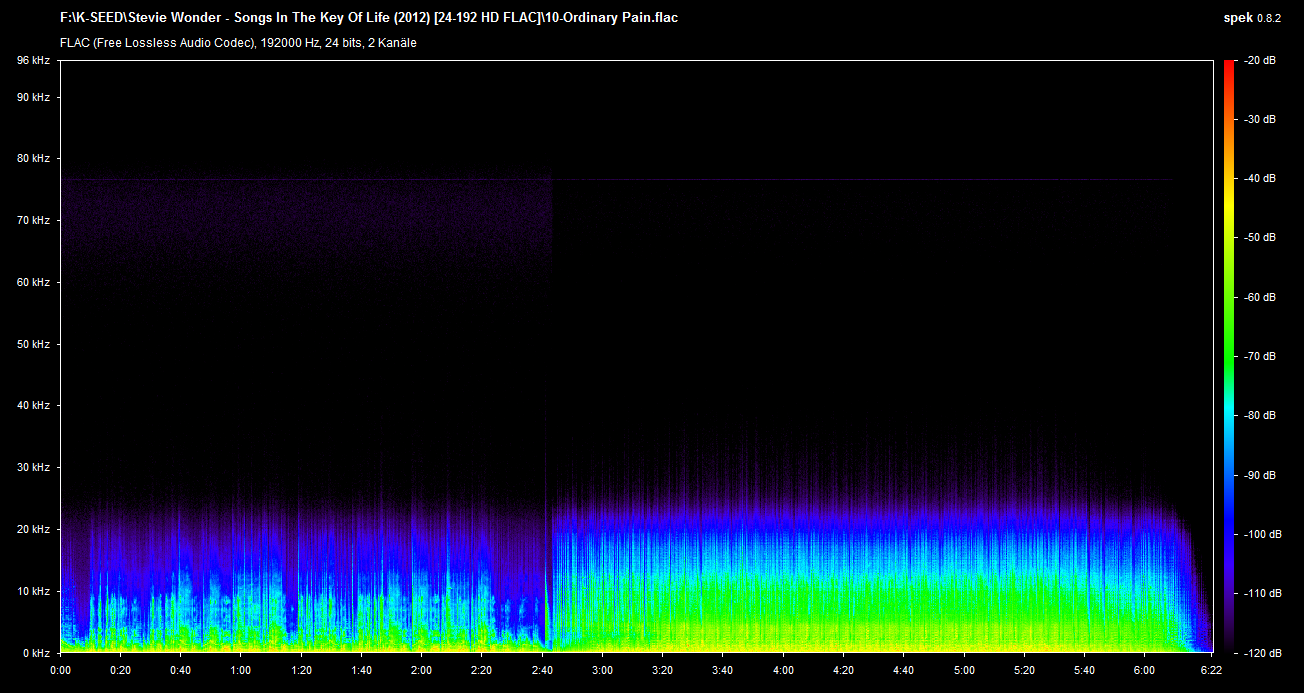Click the 5:20 time axis label
The height and width of the screenshot is (693, 1304).
tap(1024, 670)
